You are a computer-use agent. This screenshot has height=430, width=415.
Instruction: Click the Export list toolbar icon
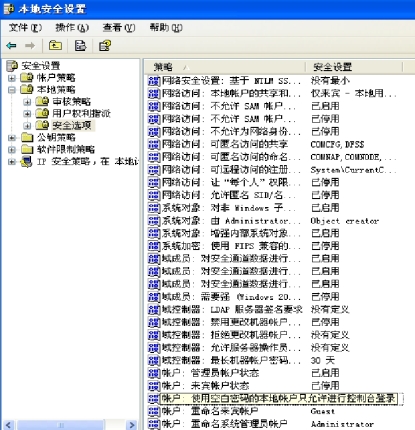pos(80,45)
